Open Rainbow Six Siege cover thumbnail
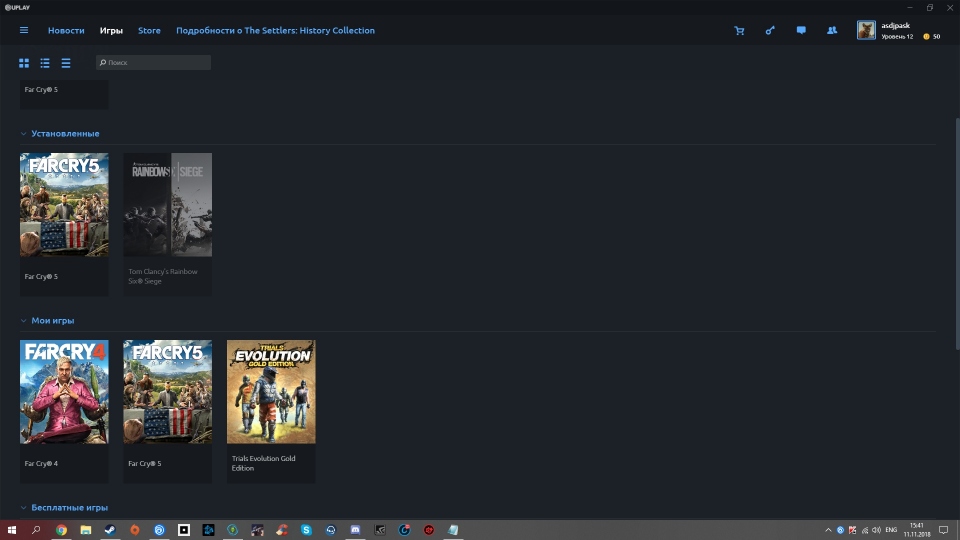 pos(168,204)
